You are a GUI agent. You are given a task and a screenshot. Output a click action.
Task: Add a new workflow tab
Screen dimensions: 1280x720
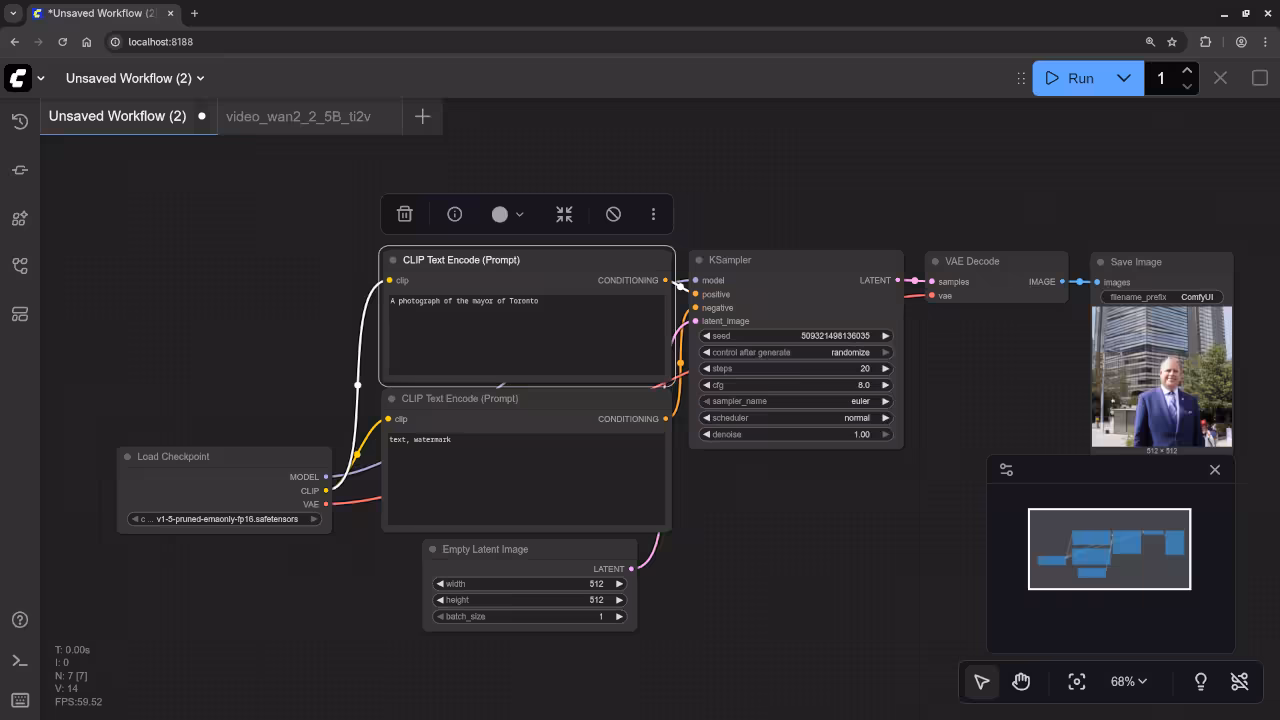[422, 116]
